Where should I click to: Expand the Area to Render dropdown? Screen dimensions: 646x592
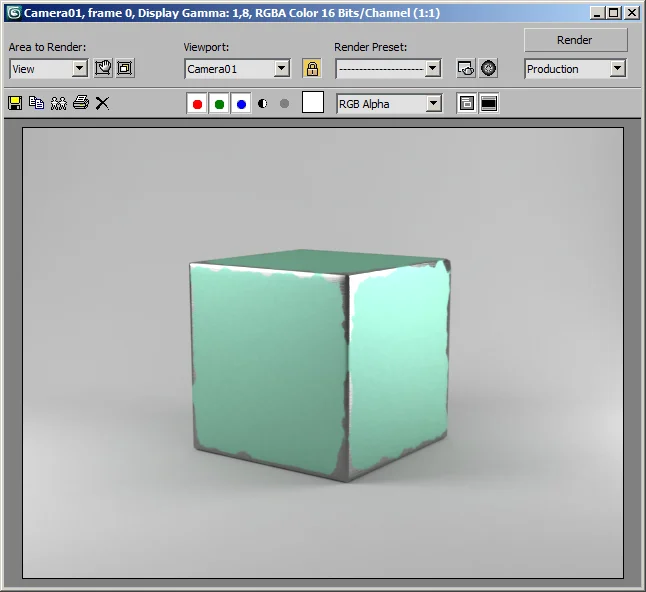[49, 69]
